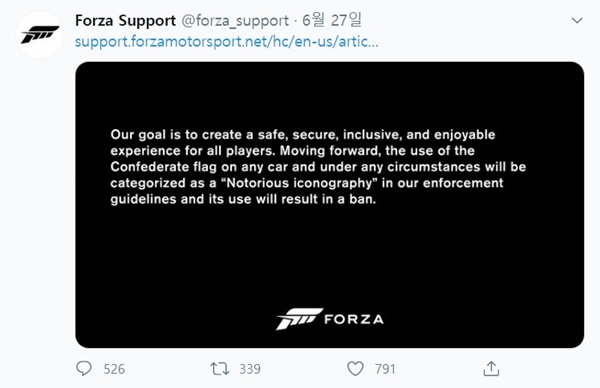
Task: Click the reply speech bubble icon
Action: point(84,368)
